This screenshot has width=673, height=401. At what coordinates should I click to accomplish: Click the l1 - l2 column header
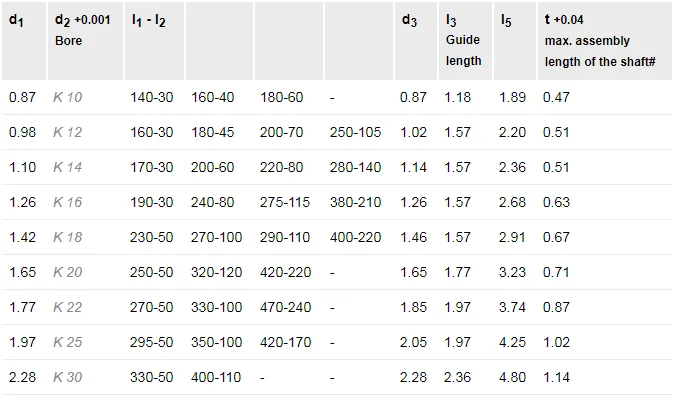148,20
